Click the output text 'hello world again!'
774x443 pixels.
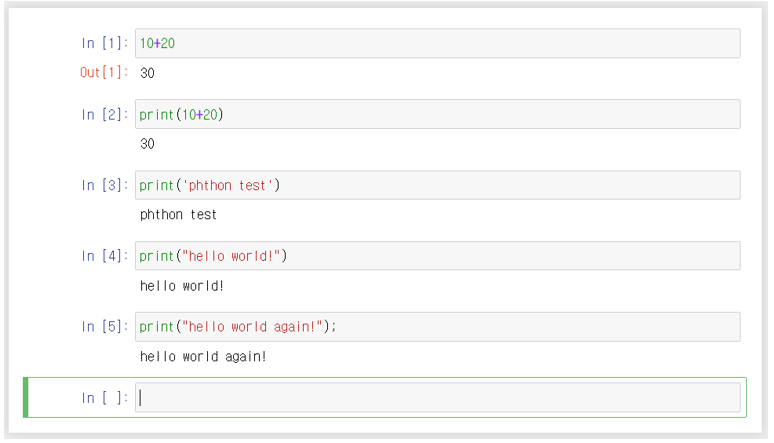pos(203,357)
